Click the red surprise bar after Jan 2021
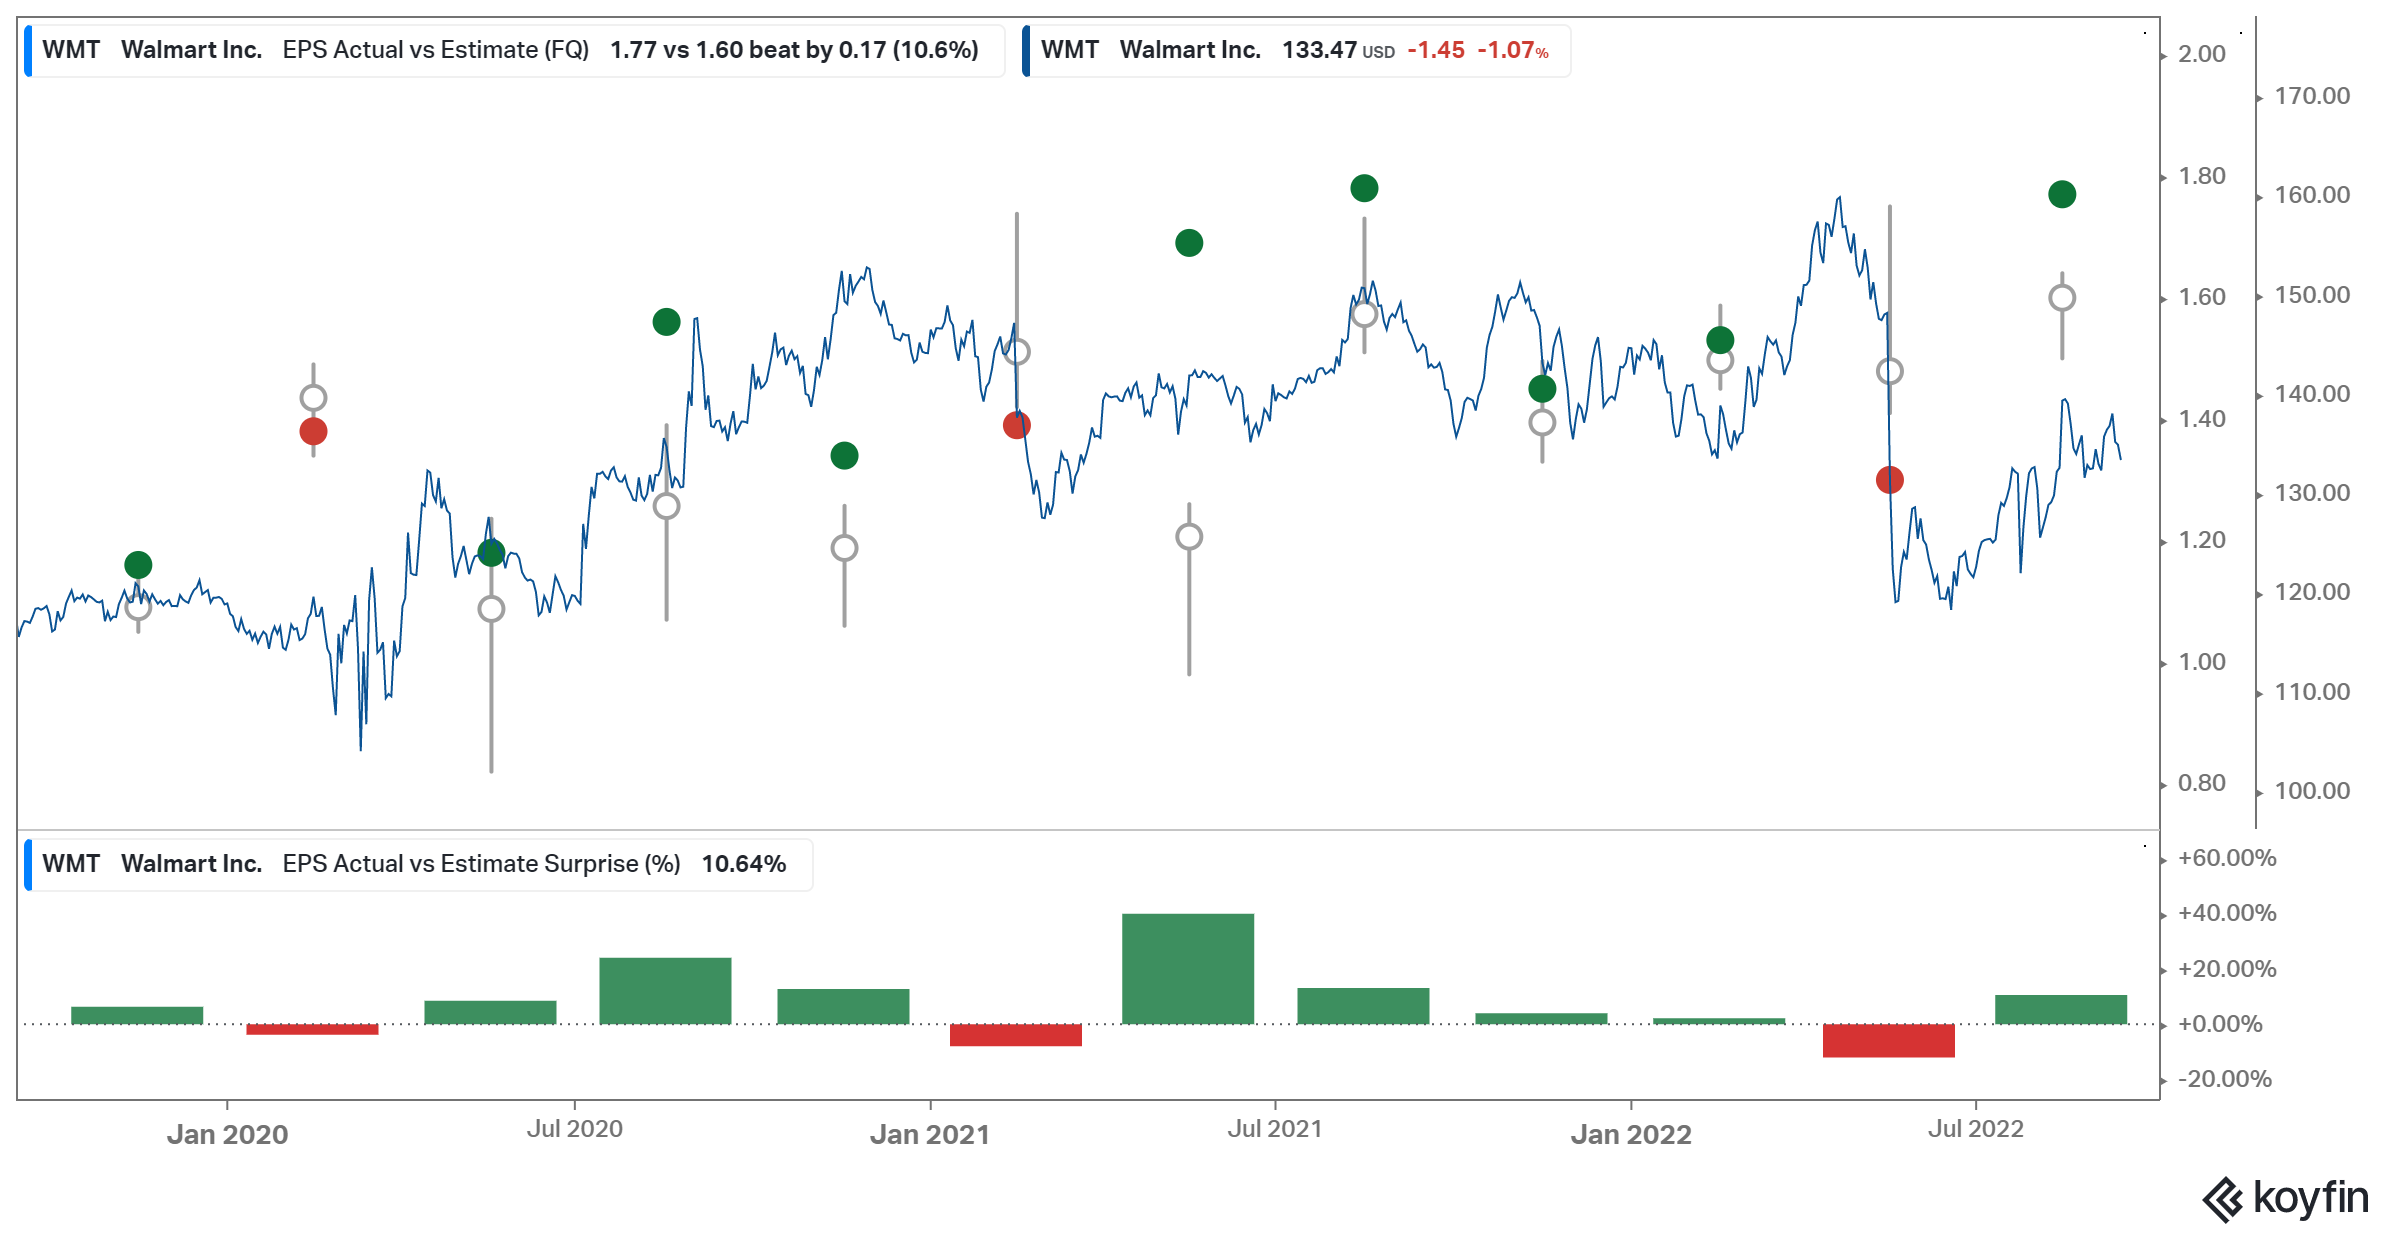 point(1016,1035)
